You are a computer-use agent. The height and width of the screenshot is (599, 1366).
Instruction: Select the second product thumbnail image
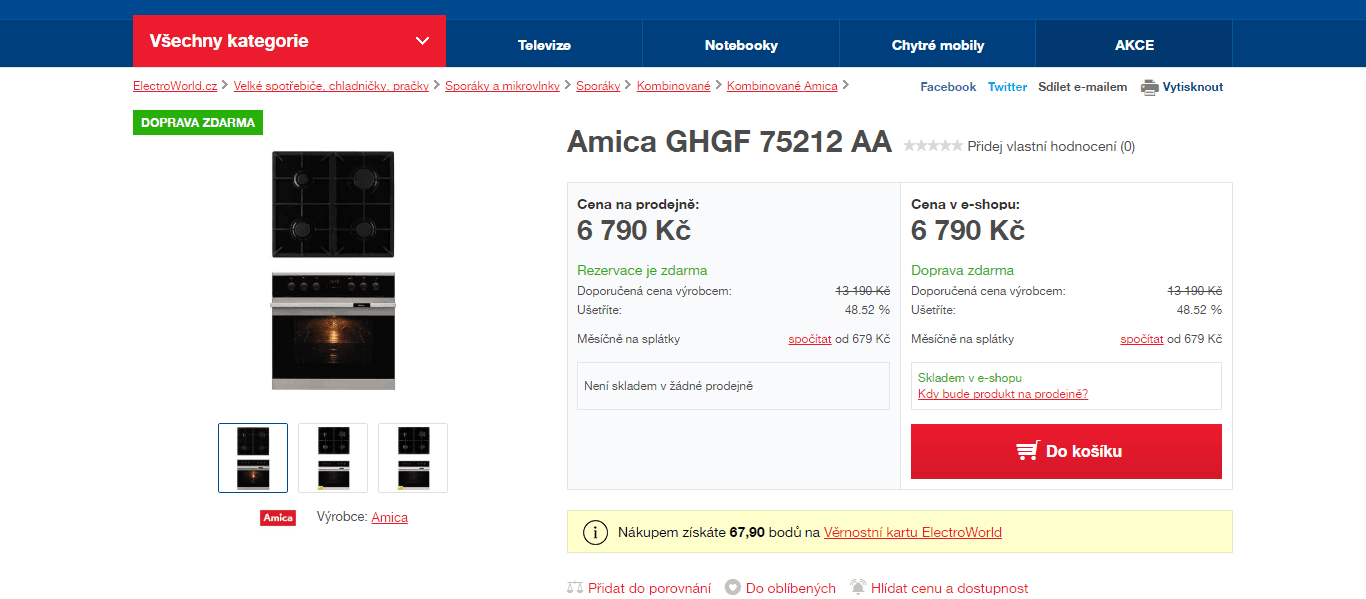point(333,458)
